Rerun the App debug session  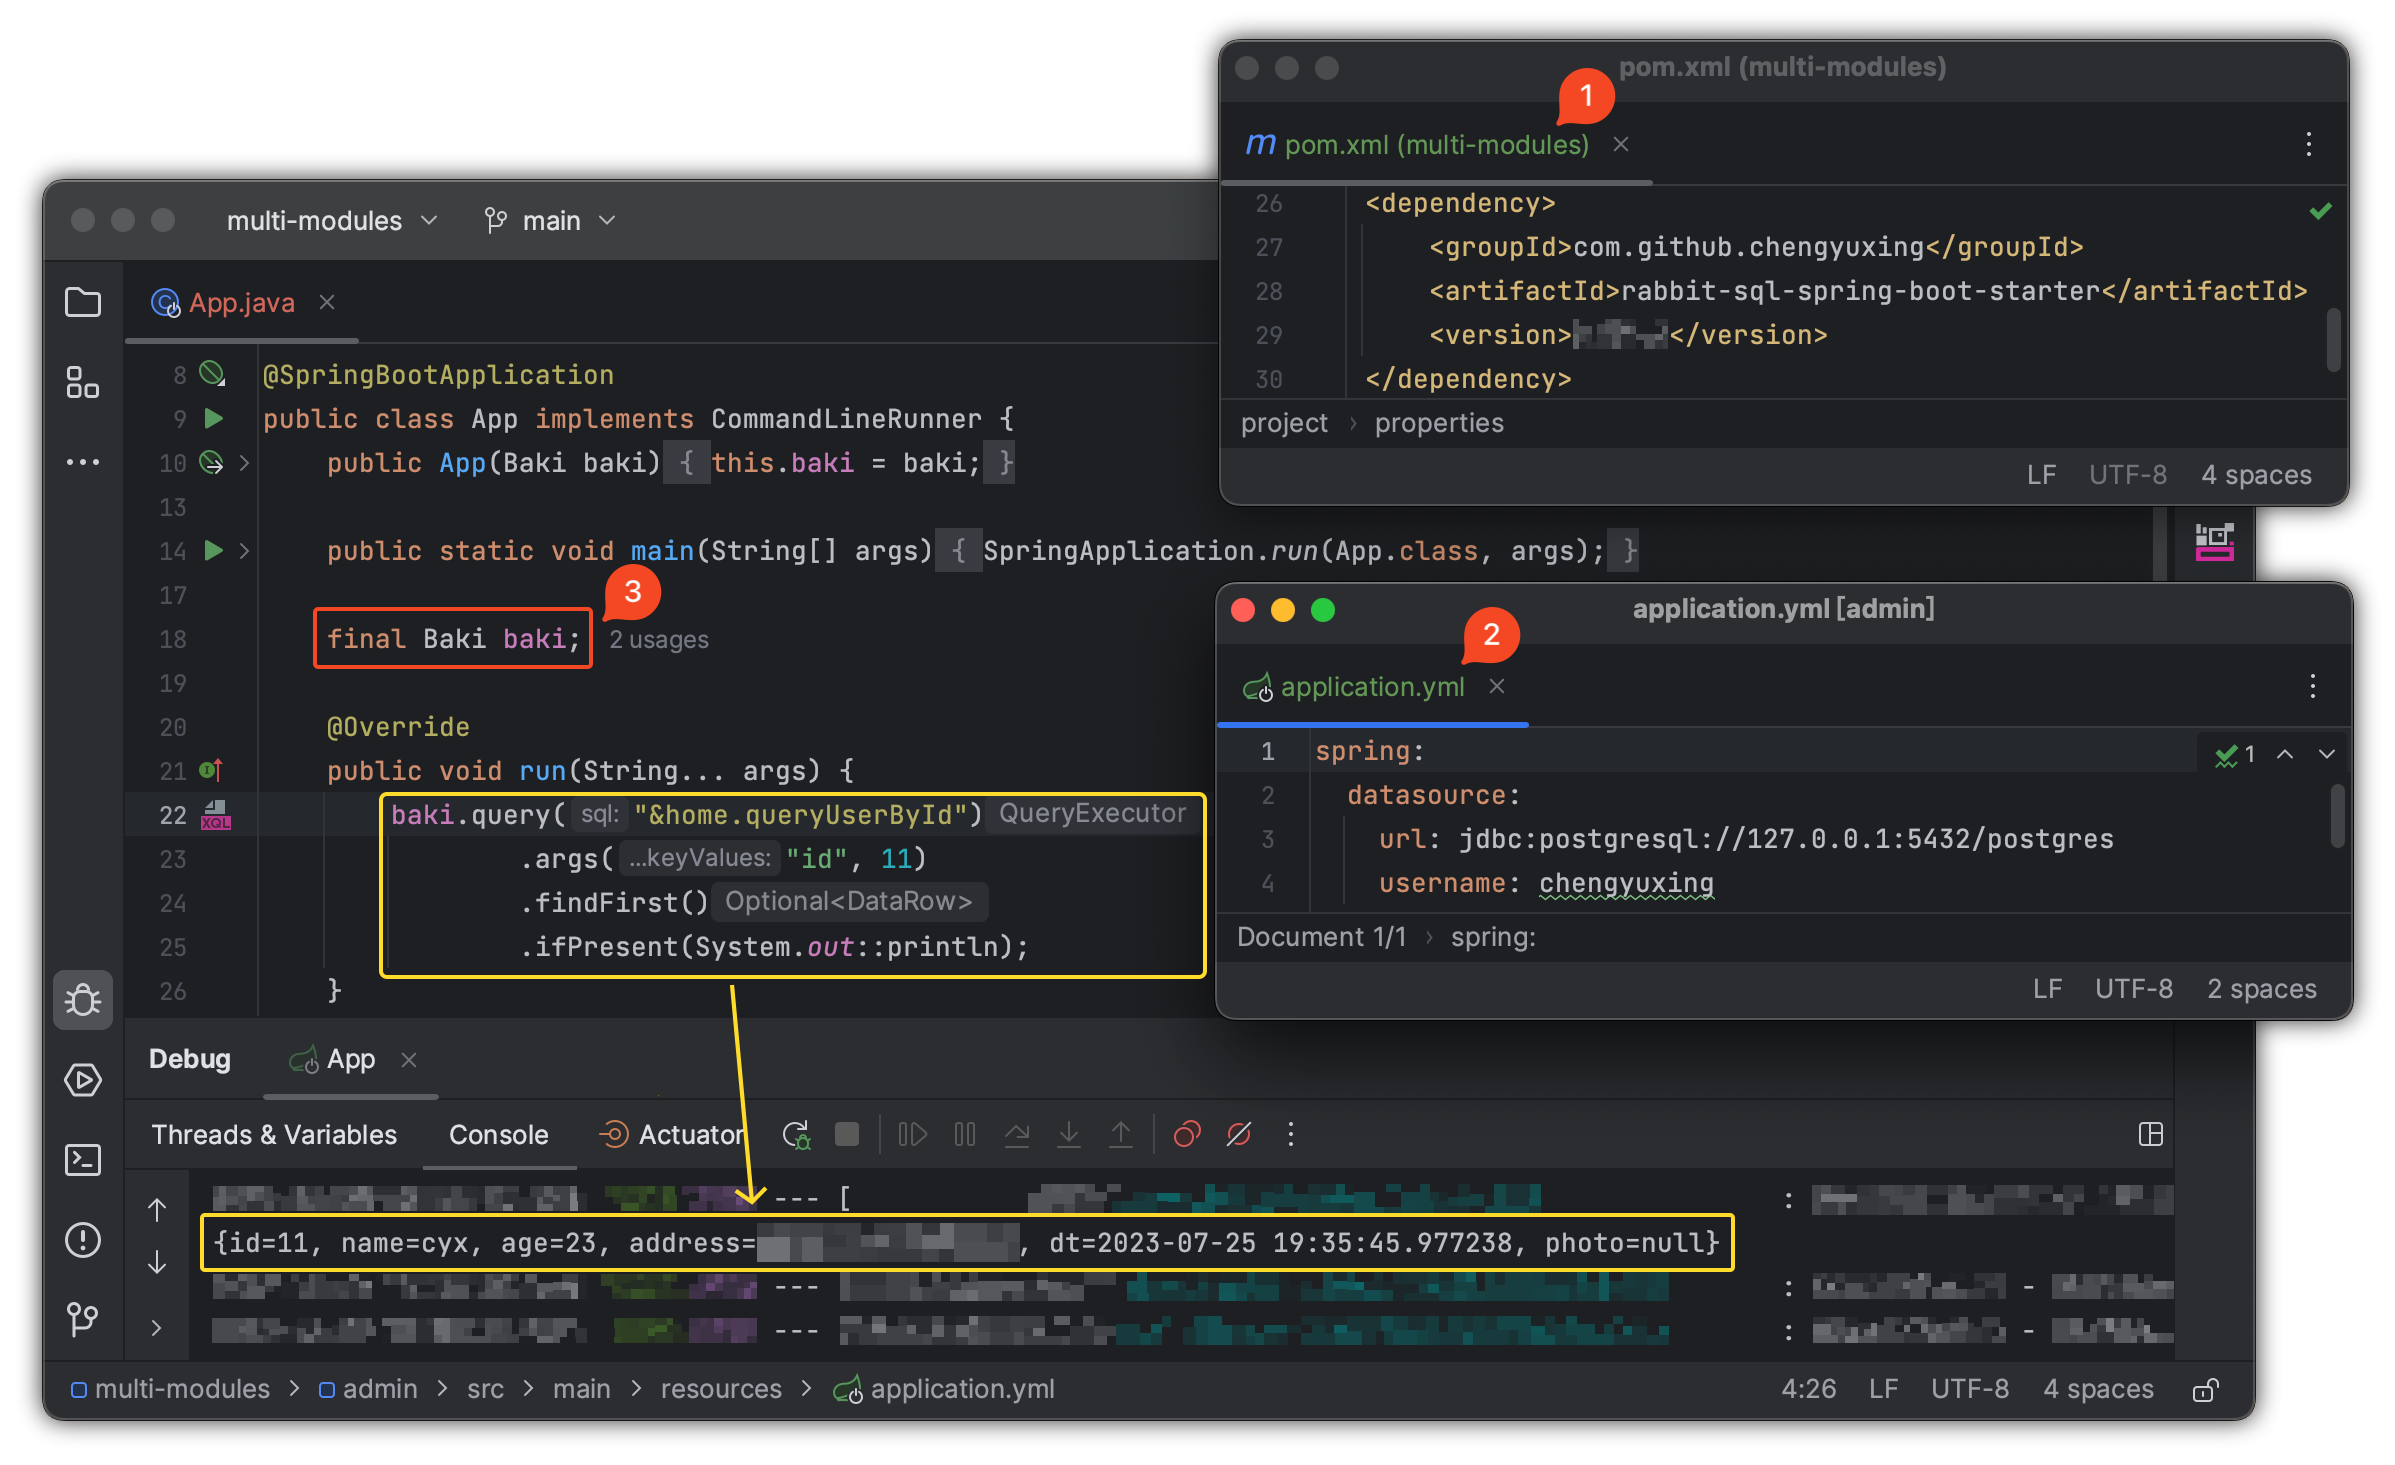click(x=795, y=1134)
